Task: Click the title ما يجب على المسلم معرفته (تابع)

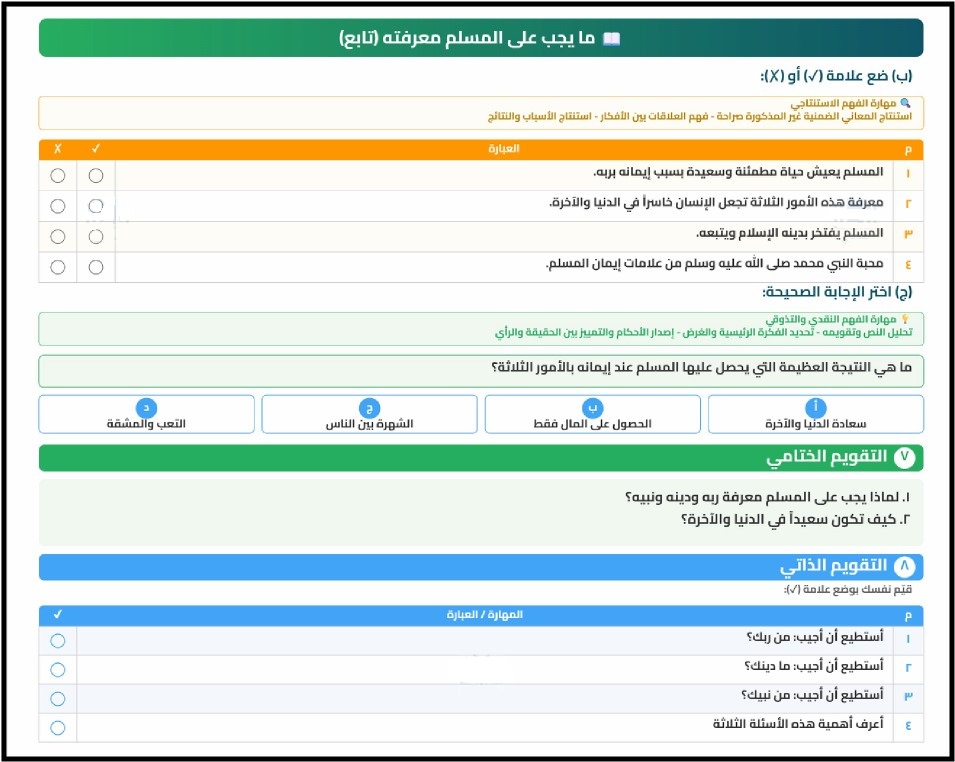Action: pos(467,38)
